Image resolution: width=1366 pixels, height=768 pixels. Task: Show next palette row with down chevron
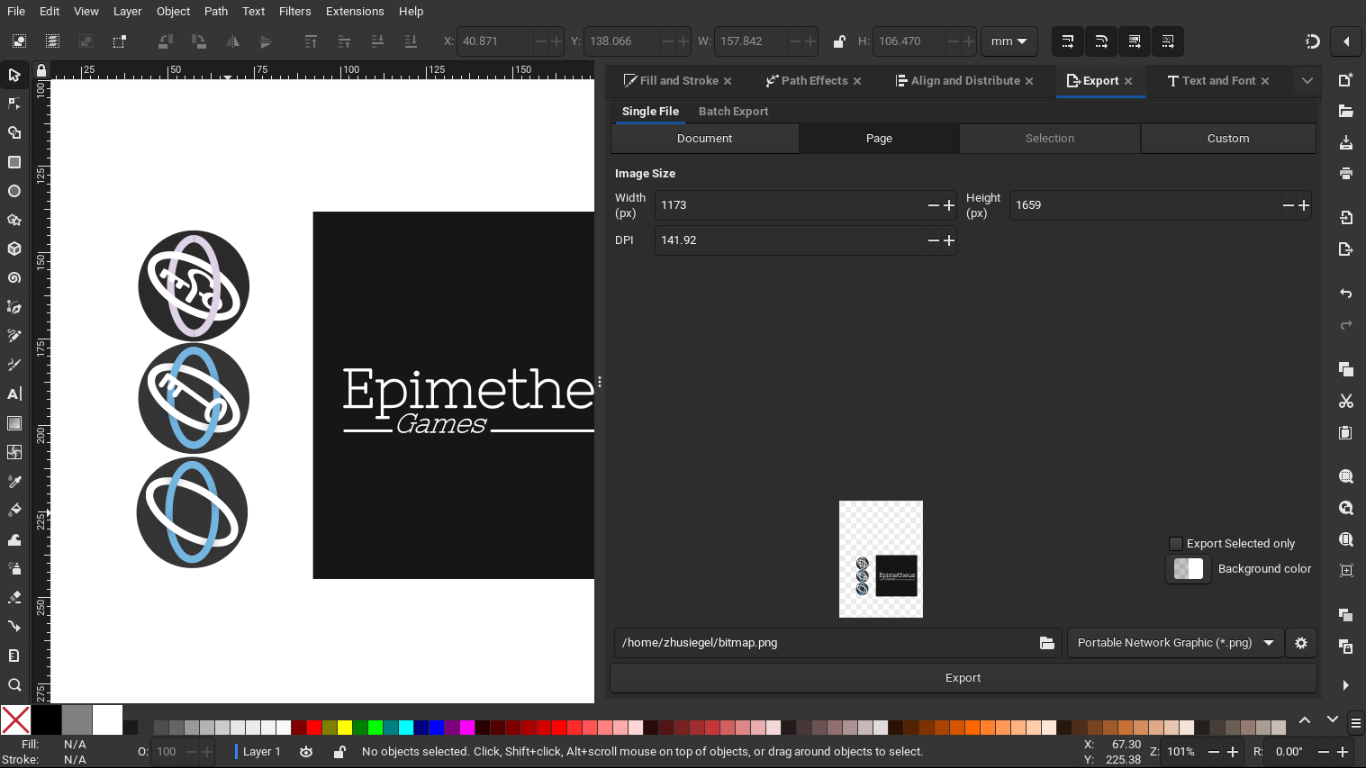point(1332,720)
